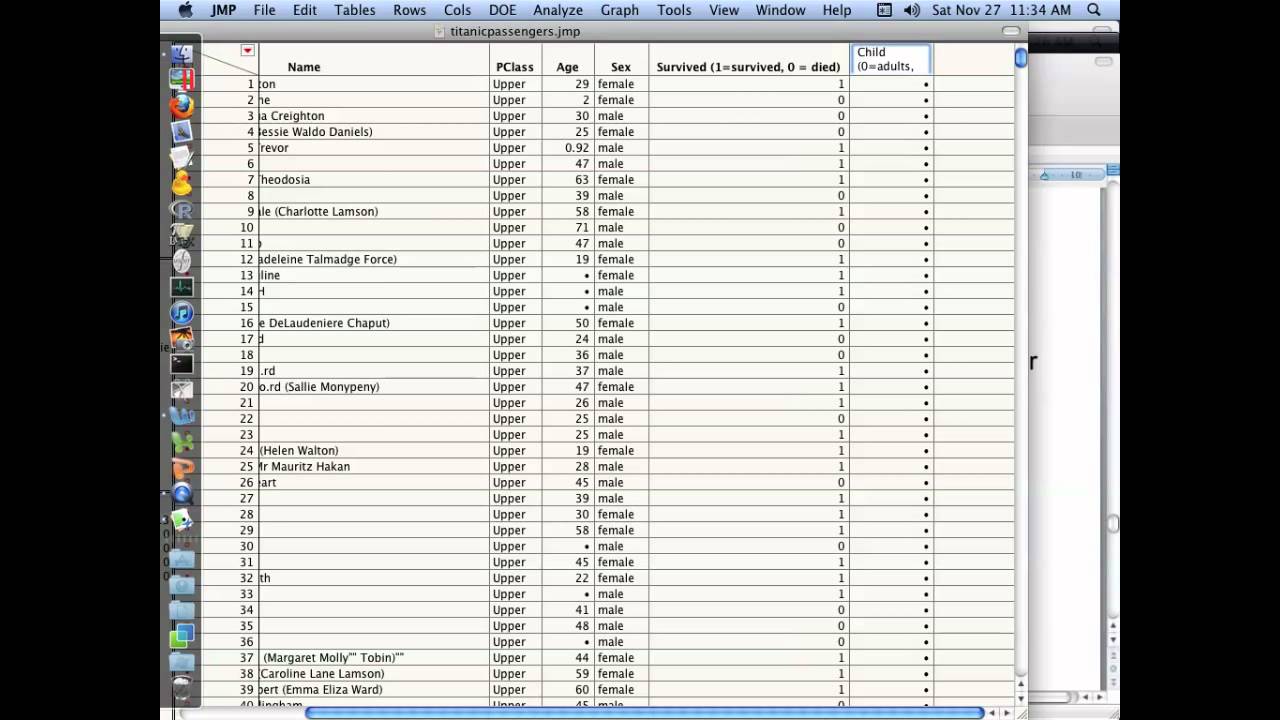Open the Help menu
The height and width of the screenshot is (720, 1280).
pos(837,10)
